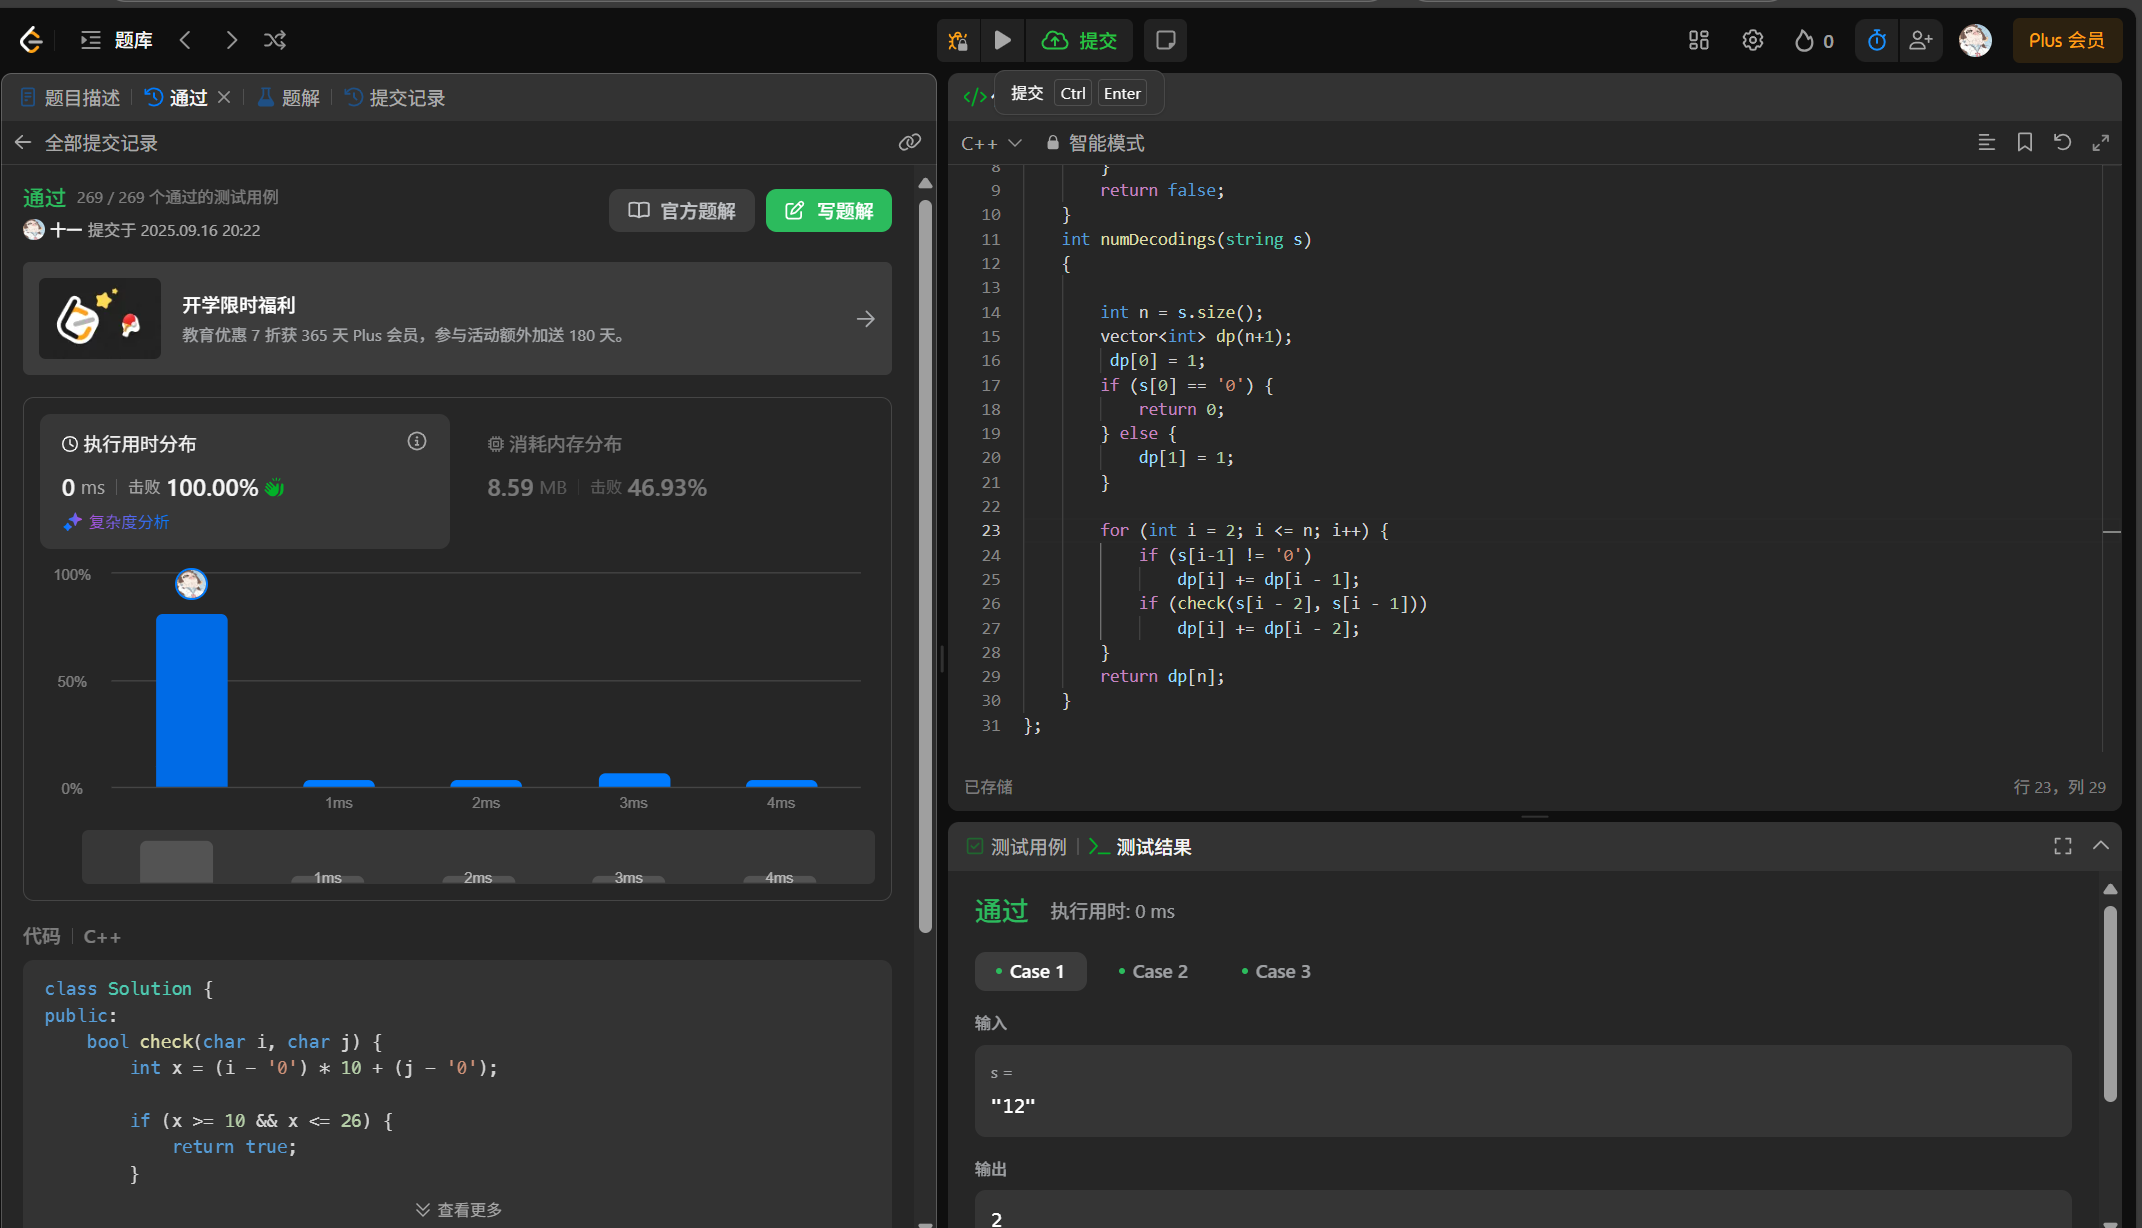The height and width of the screenshot is (1228, 2142).
Task: Toggle the 智能模式 lock mode
Action: 1095,143
